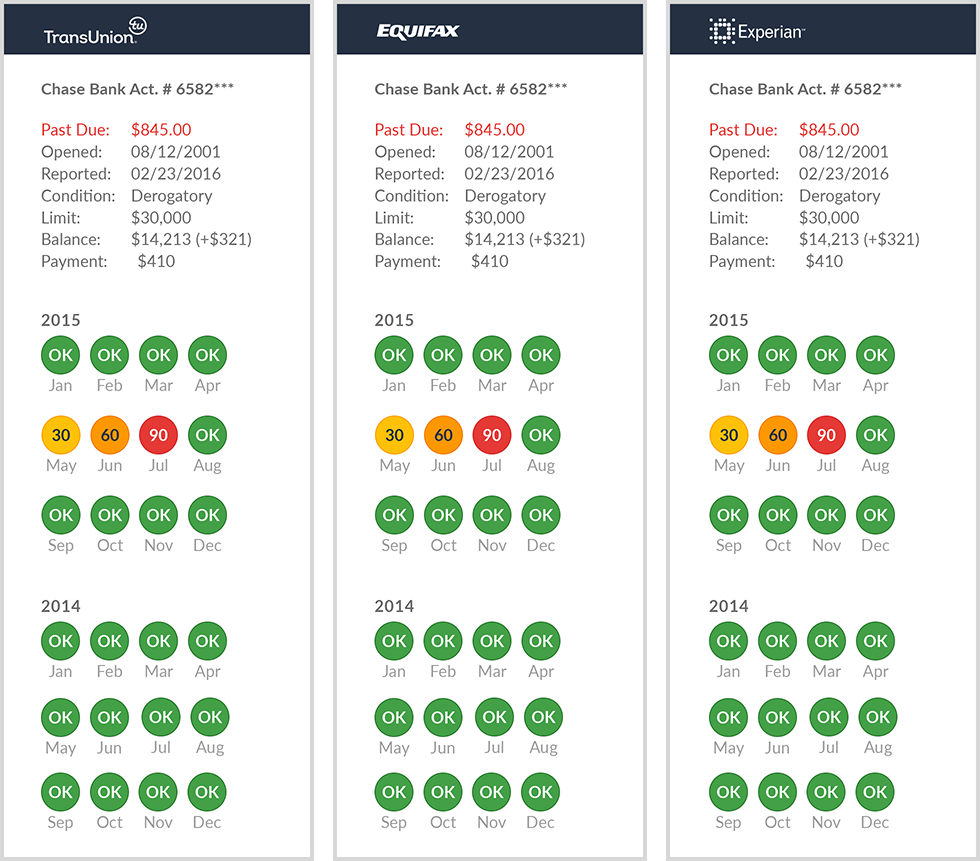The height and width of the screenshot is (861, 980).
Task: Click Equifax May 2015 yellow 30 badge
Action: [x=395, y=436]
